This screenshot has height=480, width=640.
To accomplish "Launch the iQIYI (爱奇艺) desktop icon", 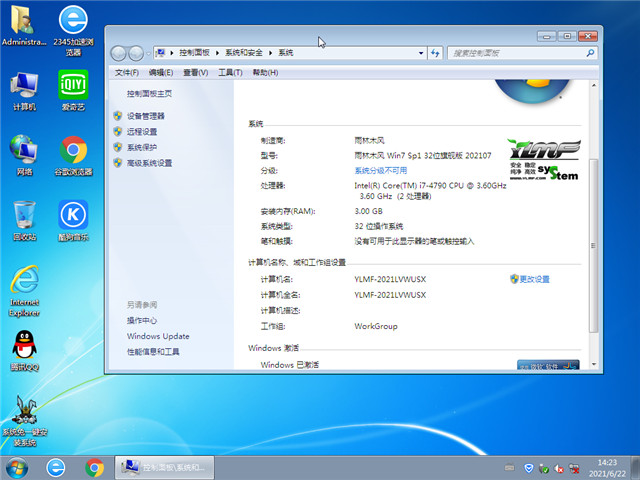I will point(73,91).
